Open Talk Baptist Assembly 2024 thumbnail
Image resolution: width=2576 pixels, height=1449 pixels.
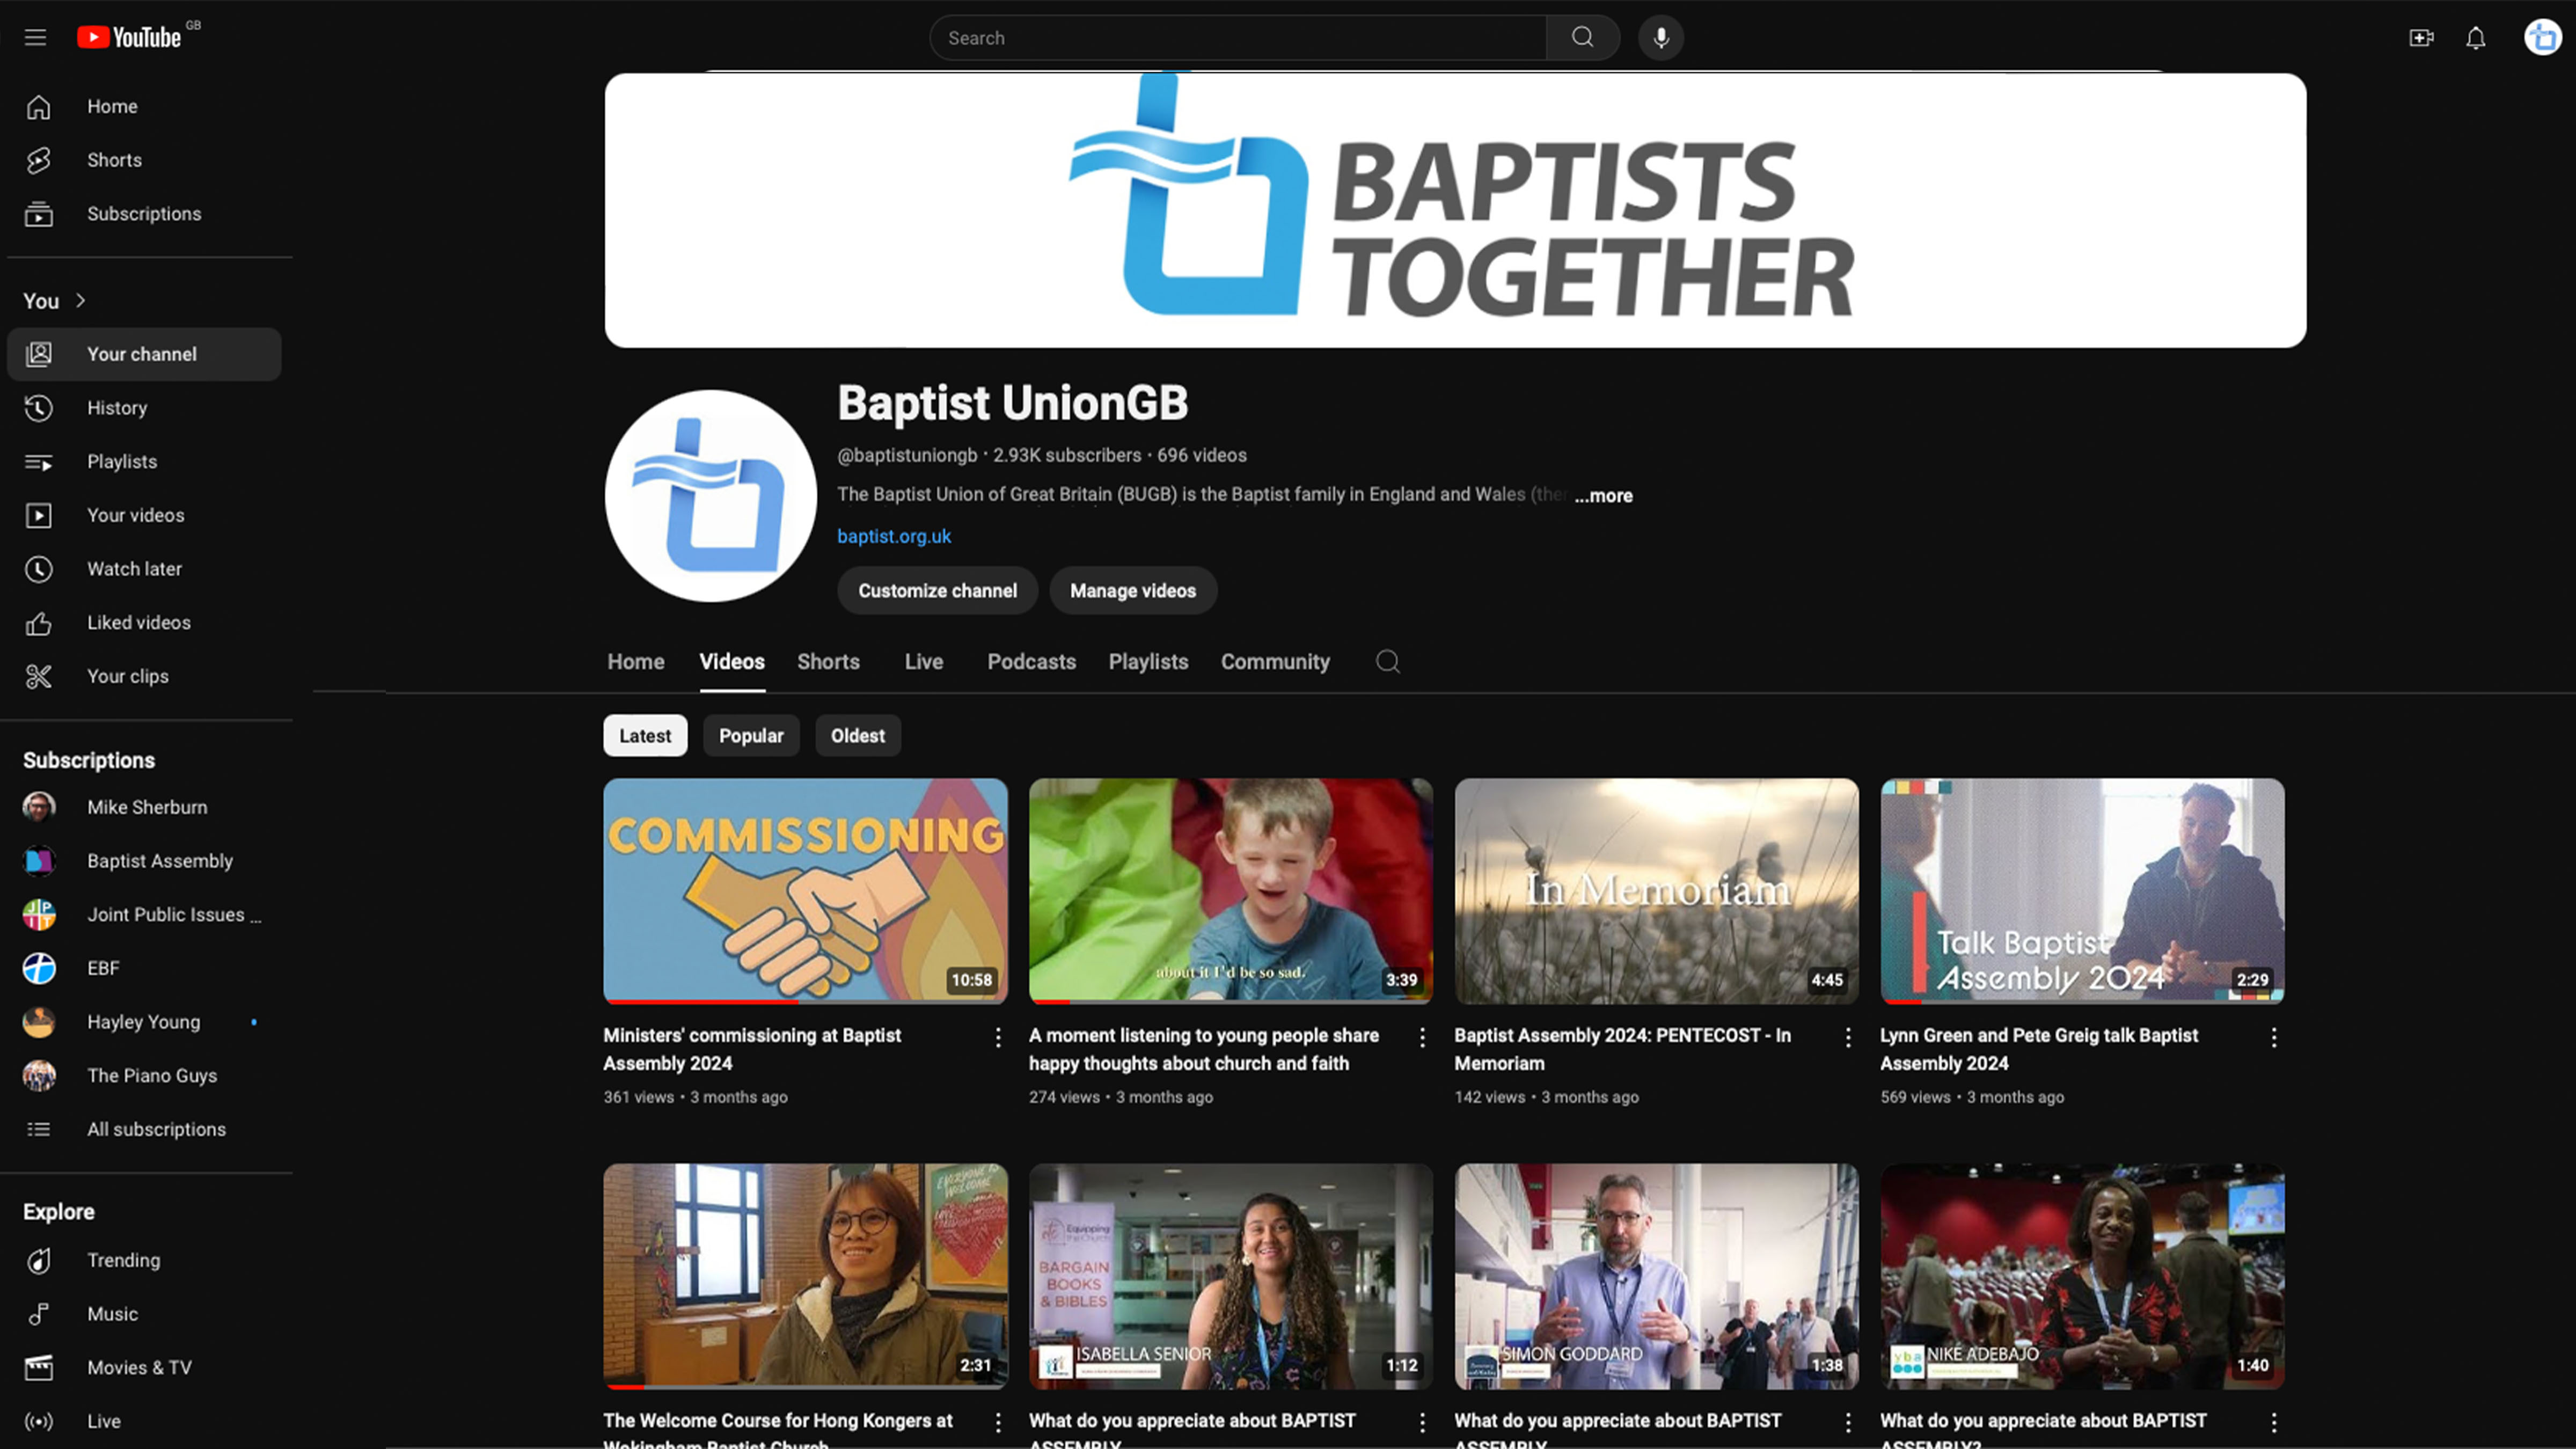point(2082,891)
